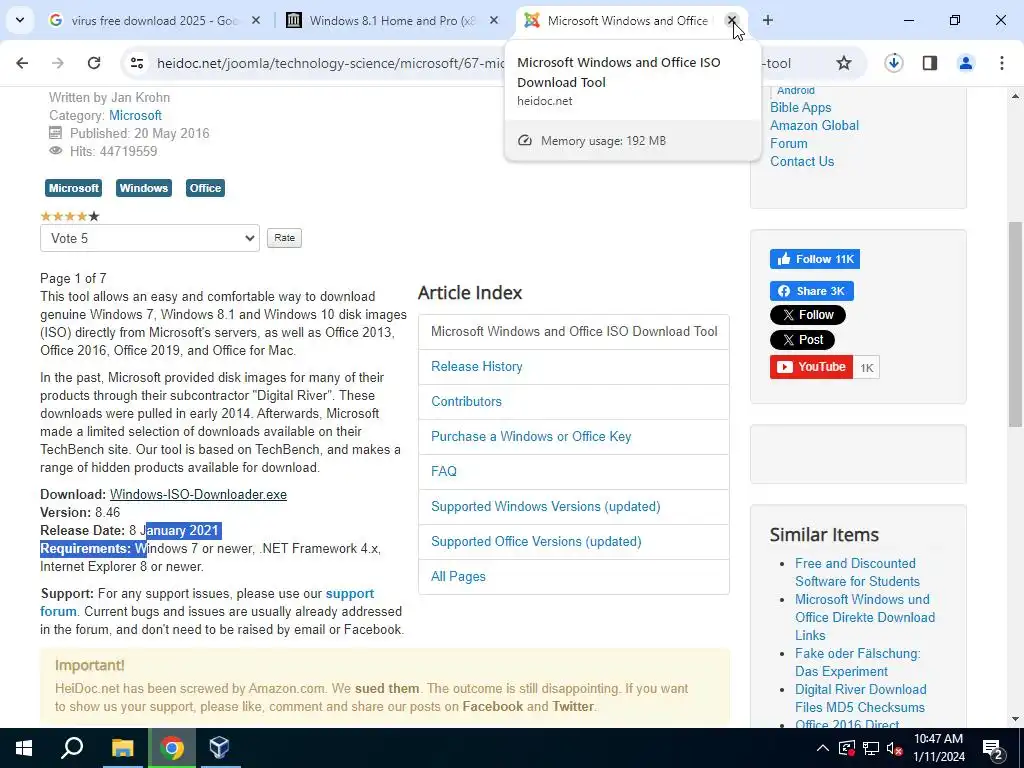Click the YouTube subscribe button
Screen dimensions: 1024x768
point(811,367)
